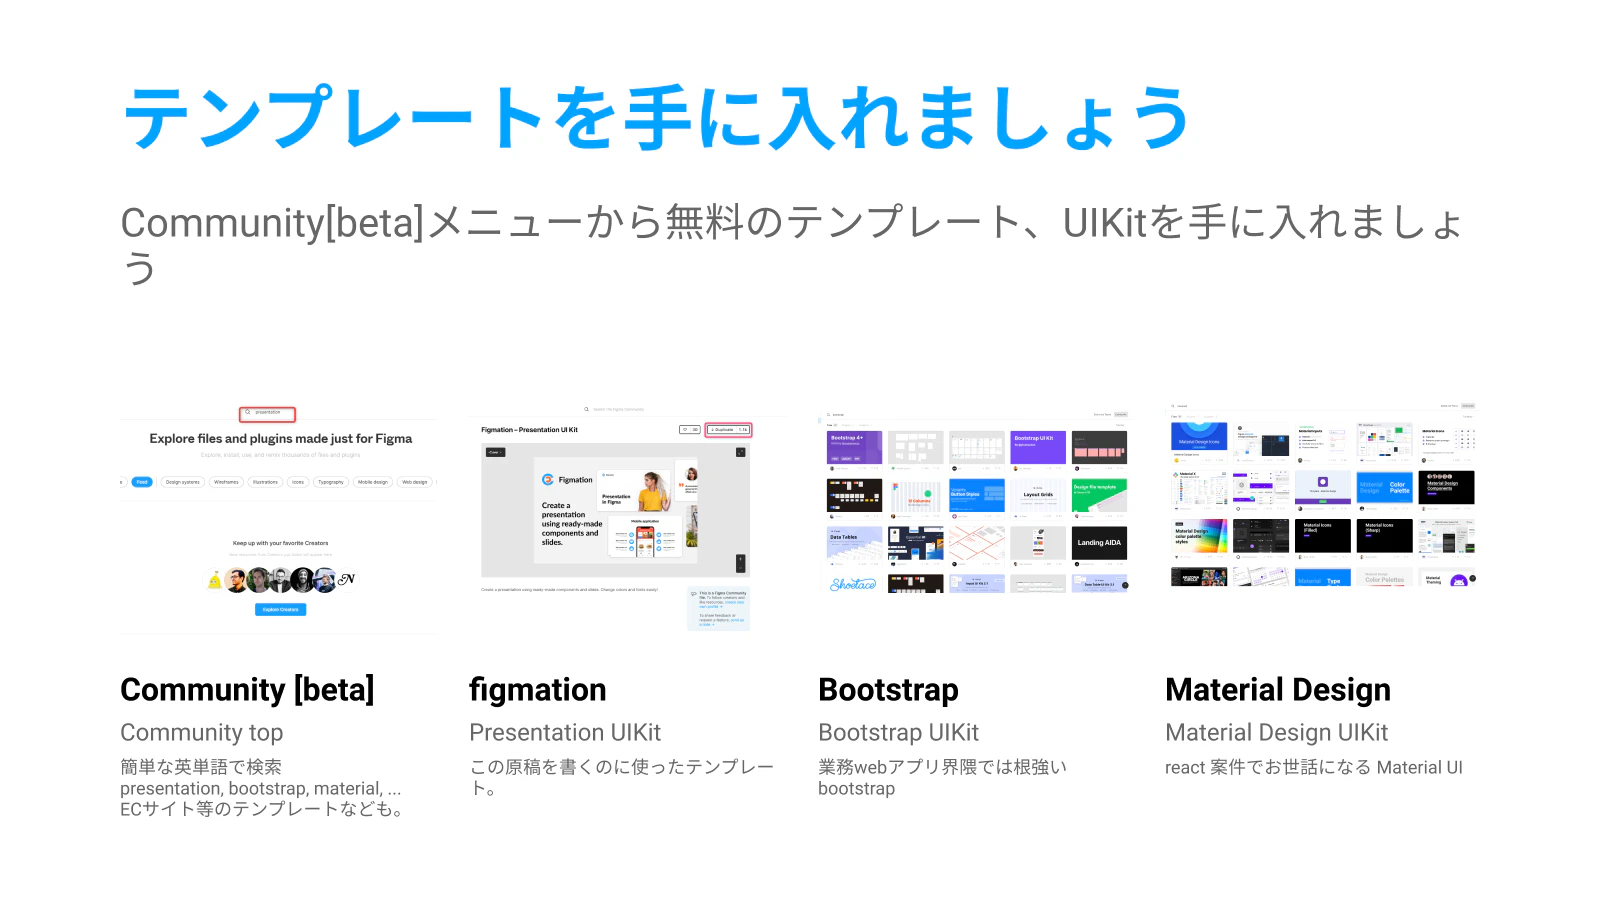Open the green Design file template thumbnail
This screenshot has width=1600, height=900.
coord(1099,495)
